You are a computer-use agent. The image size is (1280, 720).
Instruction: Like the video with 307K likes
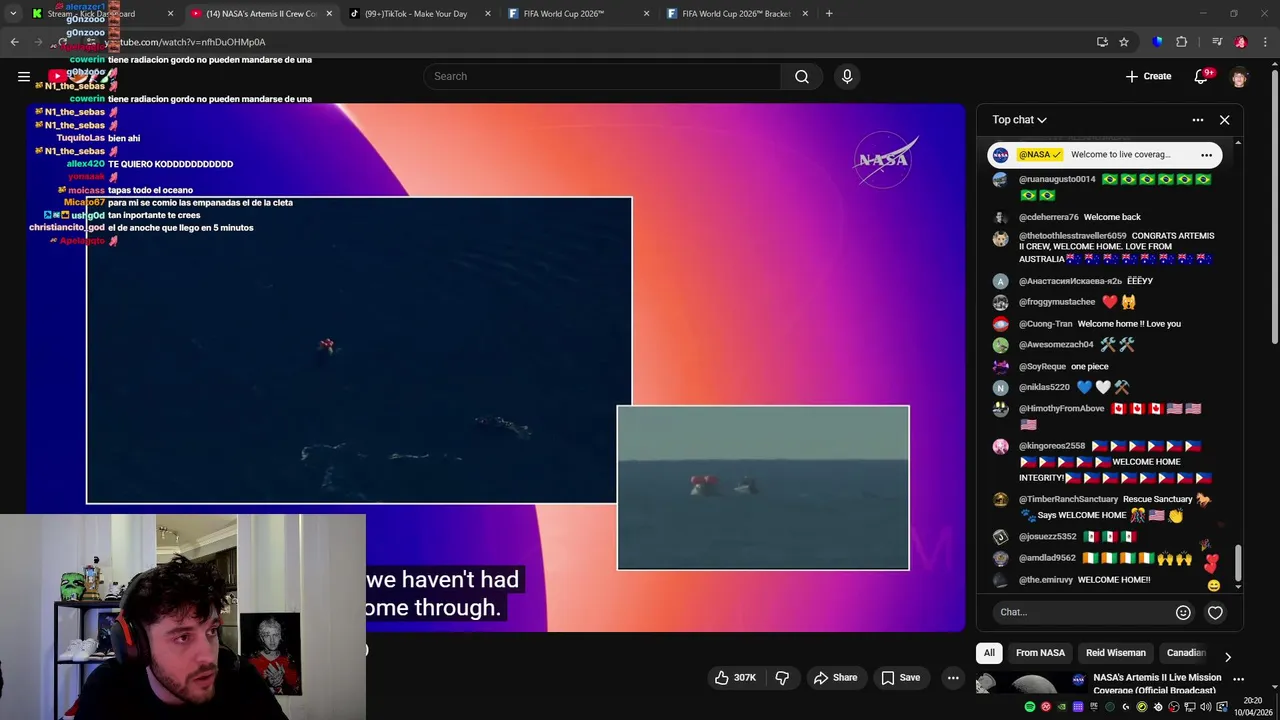pos(734,677)
